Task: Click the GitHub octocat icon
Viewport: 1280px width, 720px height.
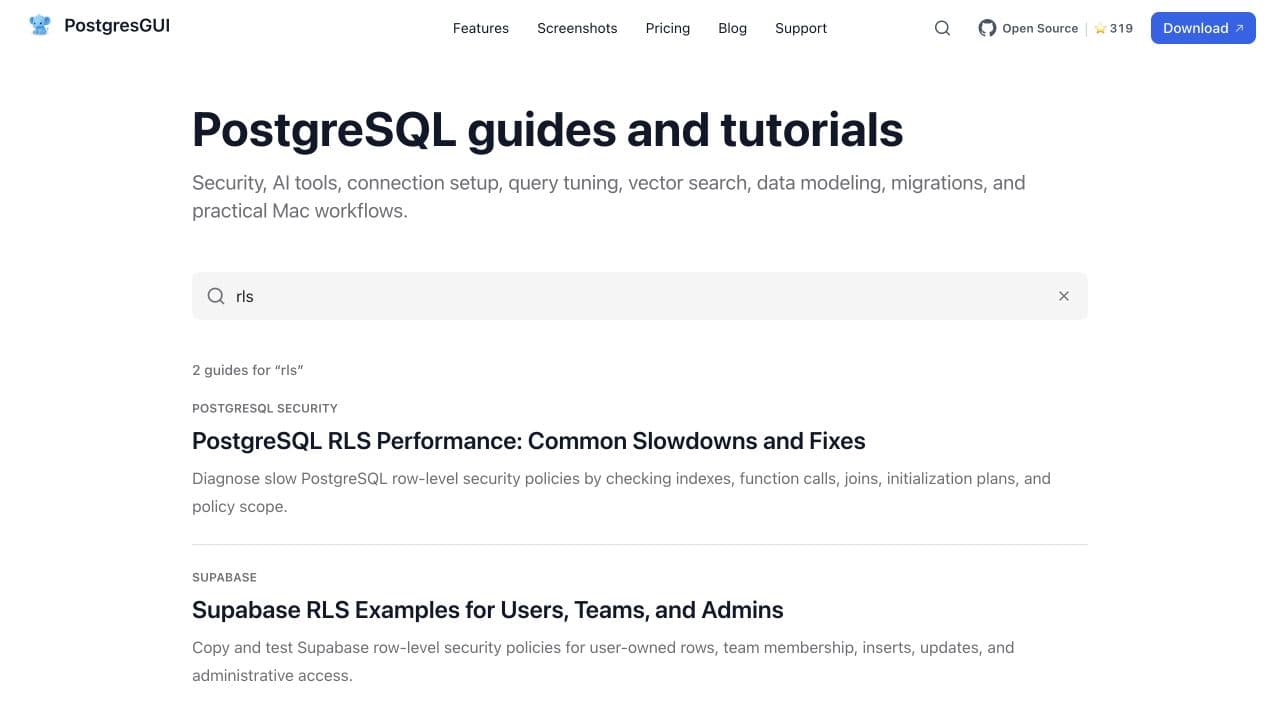Action: tap(987, 28)
